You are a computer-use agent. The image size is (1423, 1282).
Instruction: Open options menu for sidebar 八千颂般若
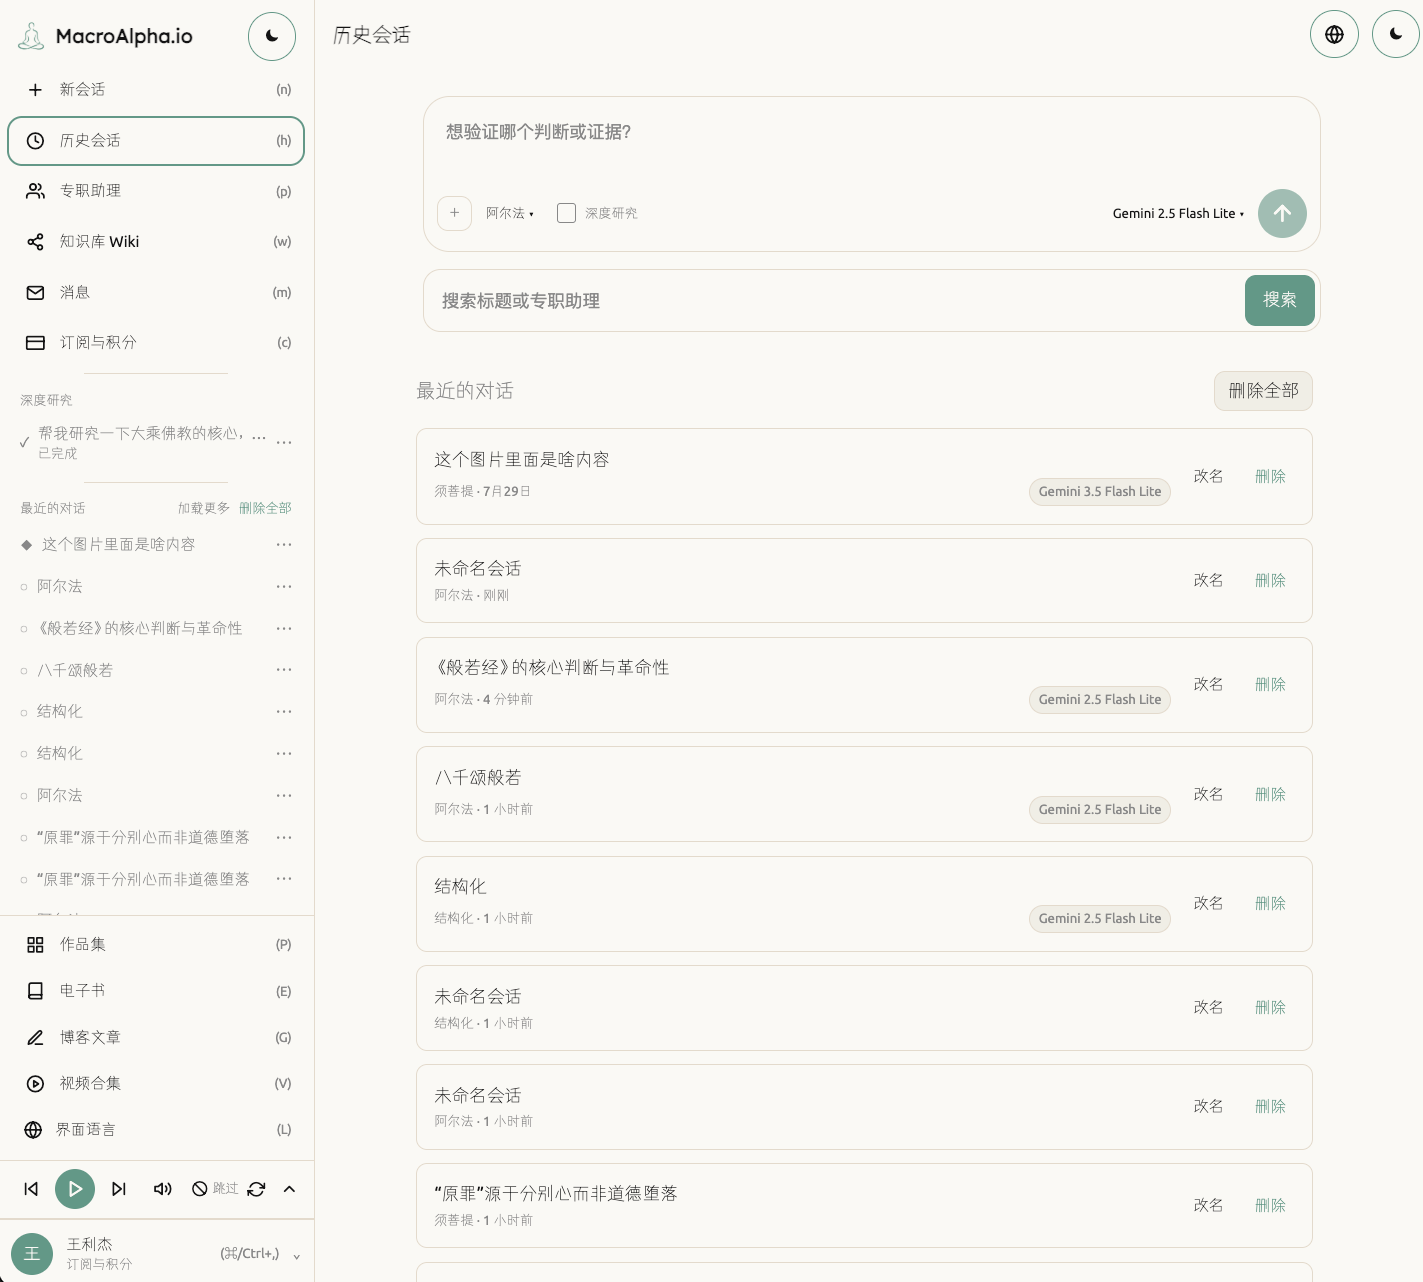click(x=284, y=670)
